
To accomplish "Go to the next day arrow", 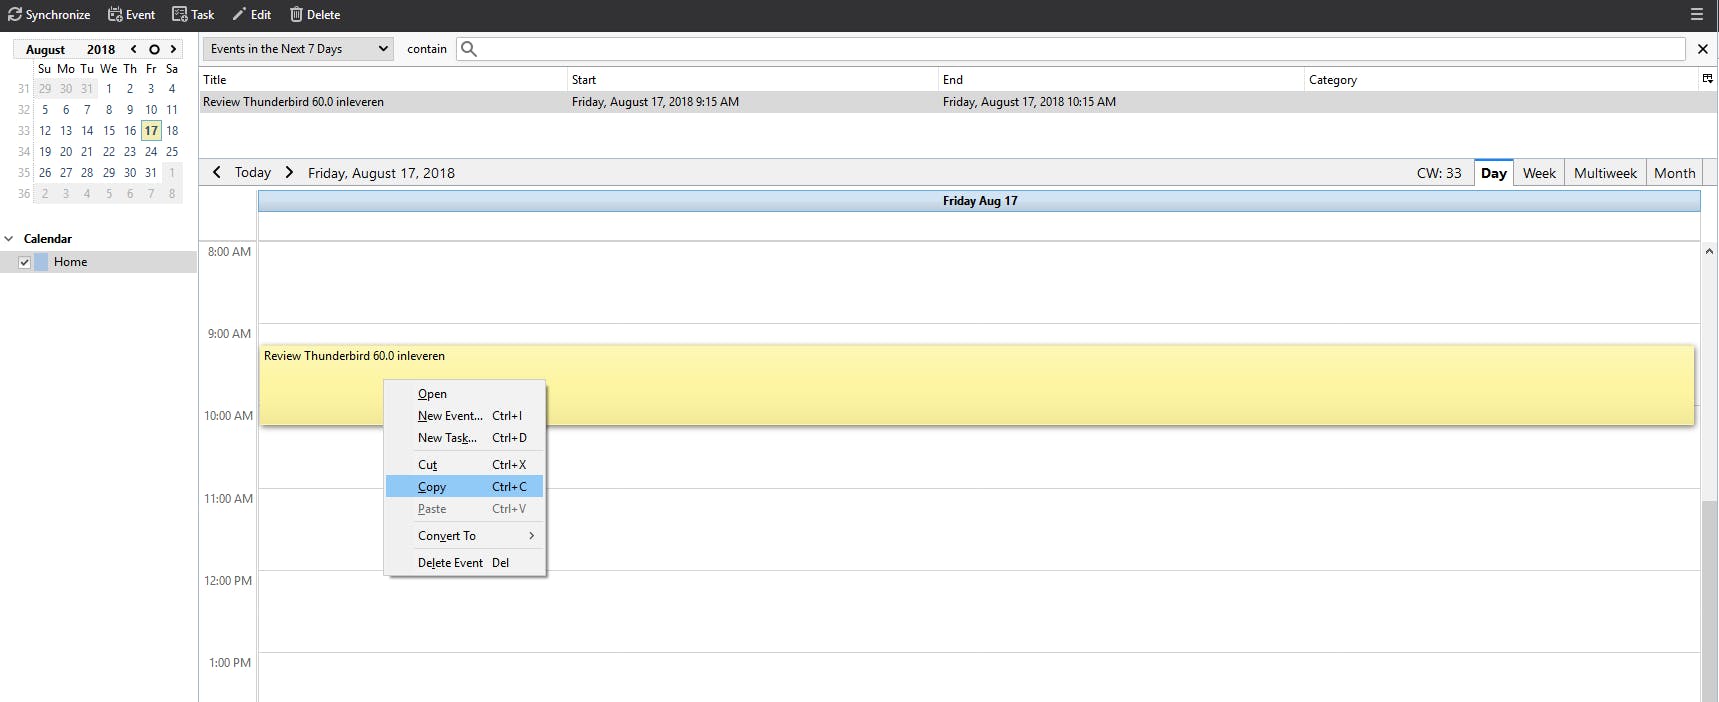I will (289, 173).
